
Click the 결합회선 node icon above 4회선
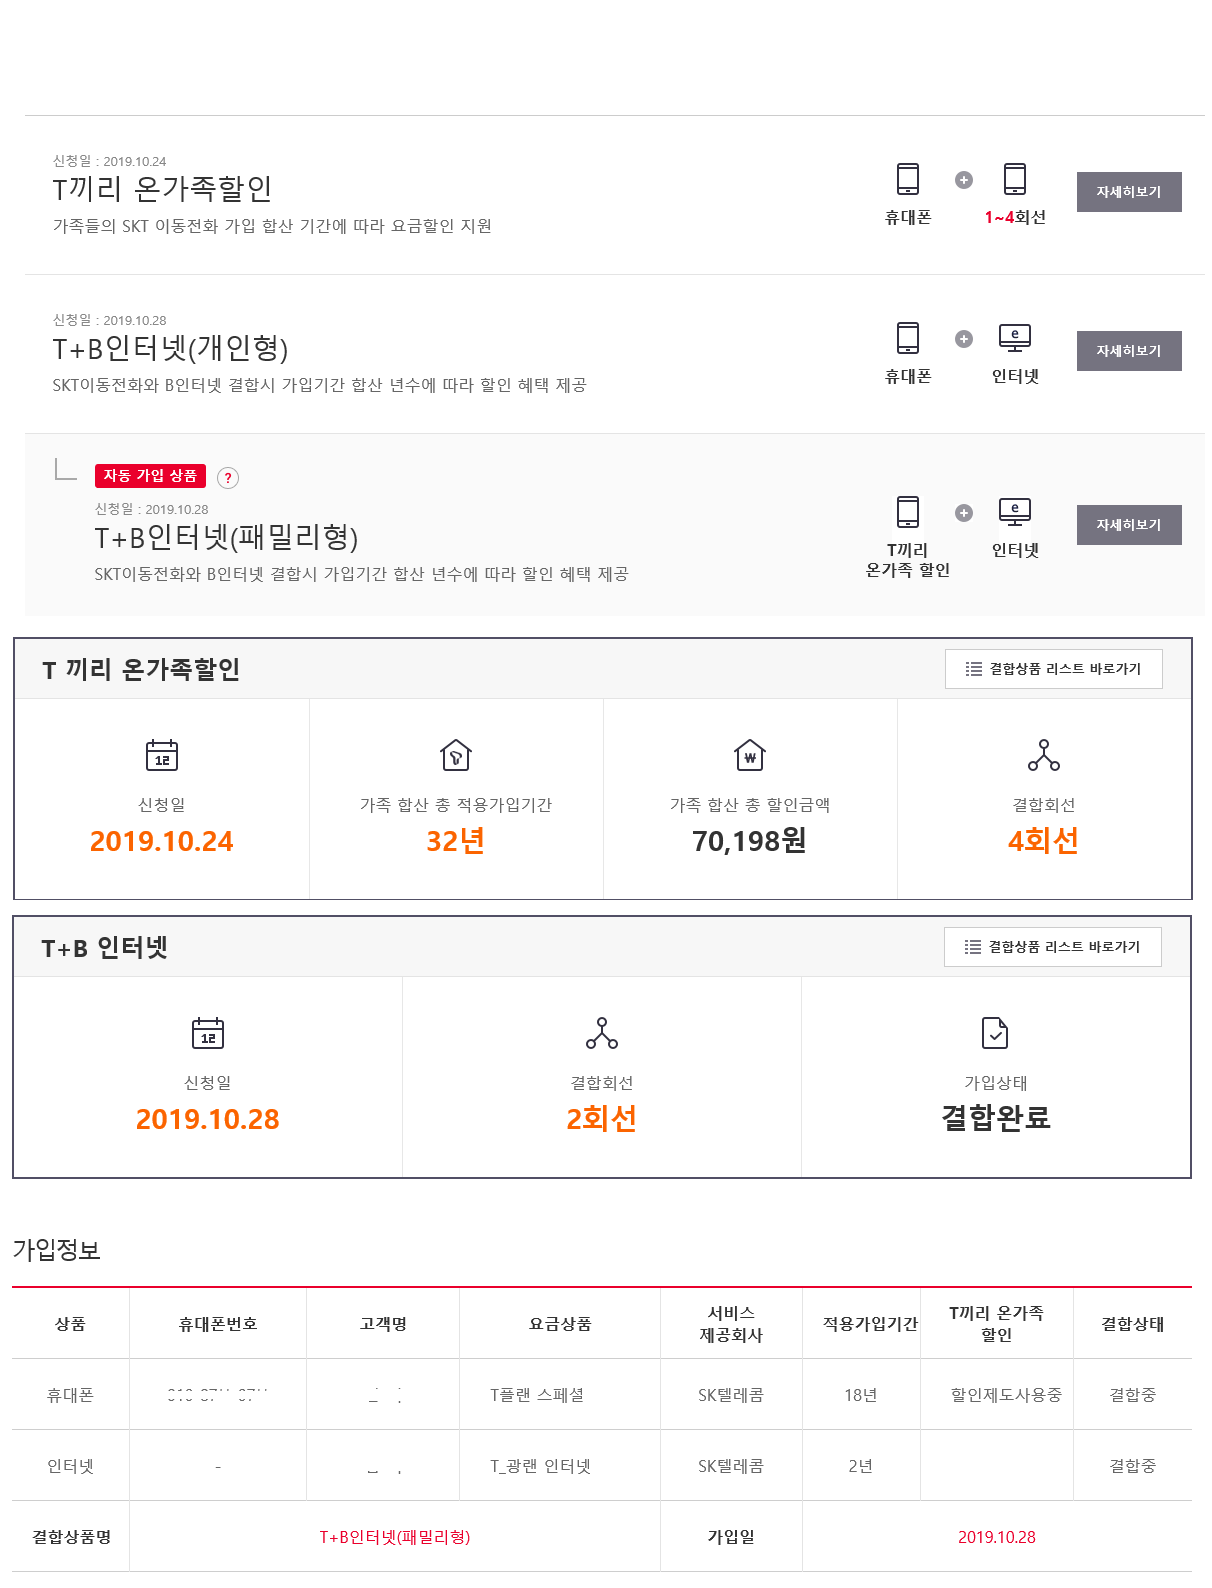[1043, 756]
